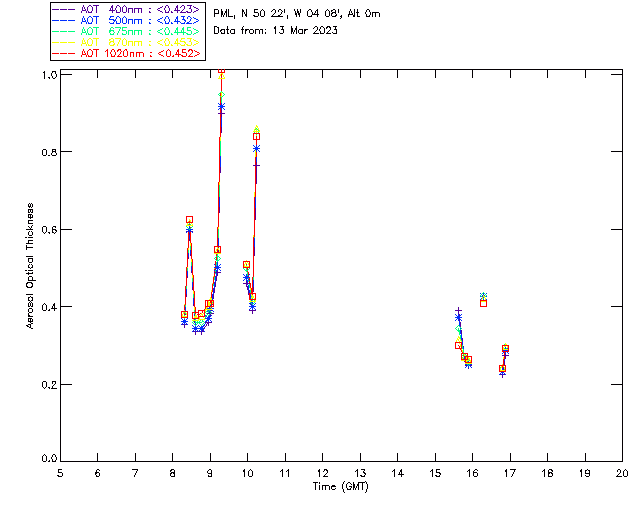
Task: Select the x-axis tick label 12
Action: 322,474
